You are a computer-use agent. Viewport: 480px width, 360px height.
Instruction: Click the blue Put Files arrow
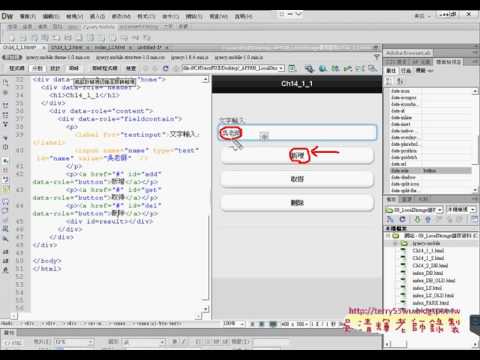428,219
